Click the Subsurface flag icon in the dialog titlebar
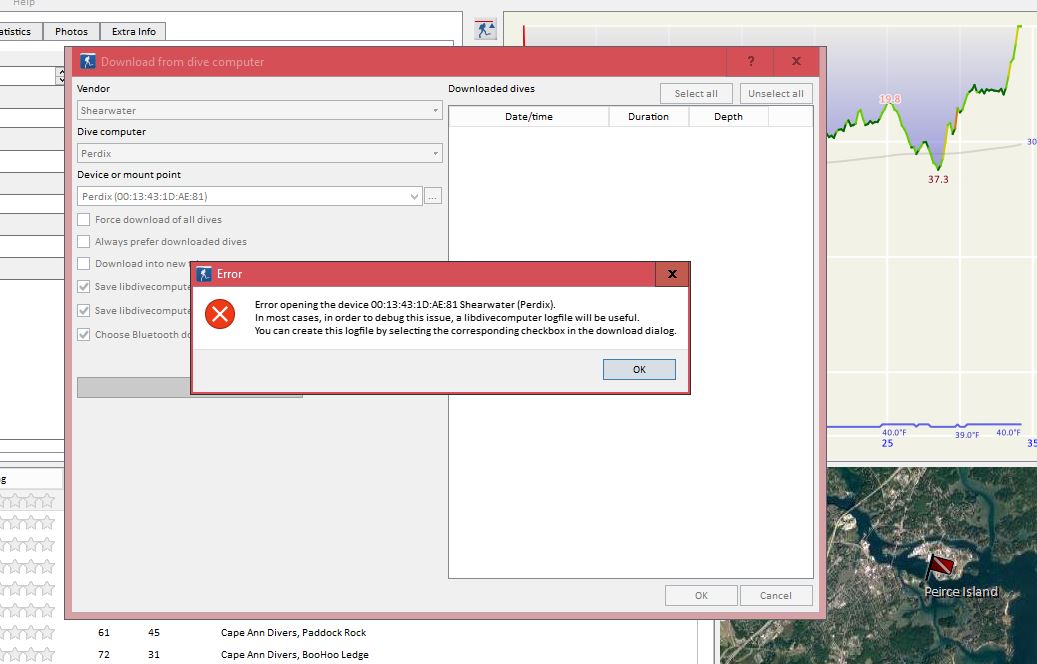 coord(89,61)
